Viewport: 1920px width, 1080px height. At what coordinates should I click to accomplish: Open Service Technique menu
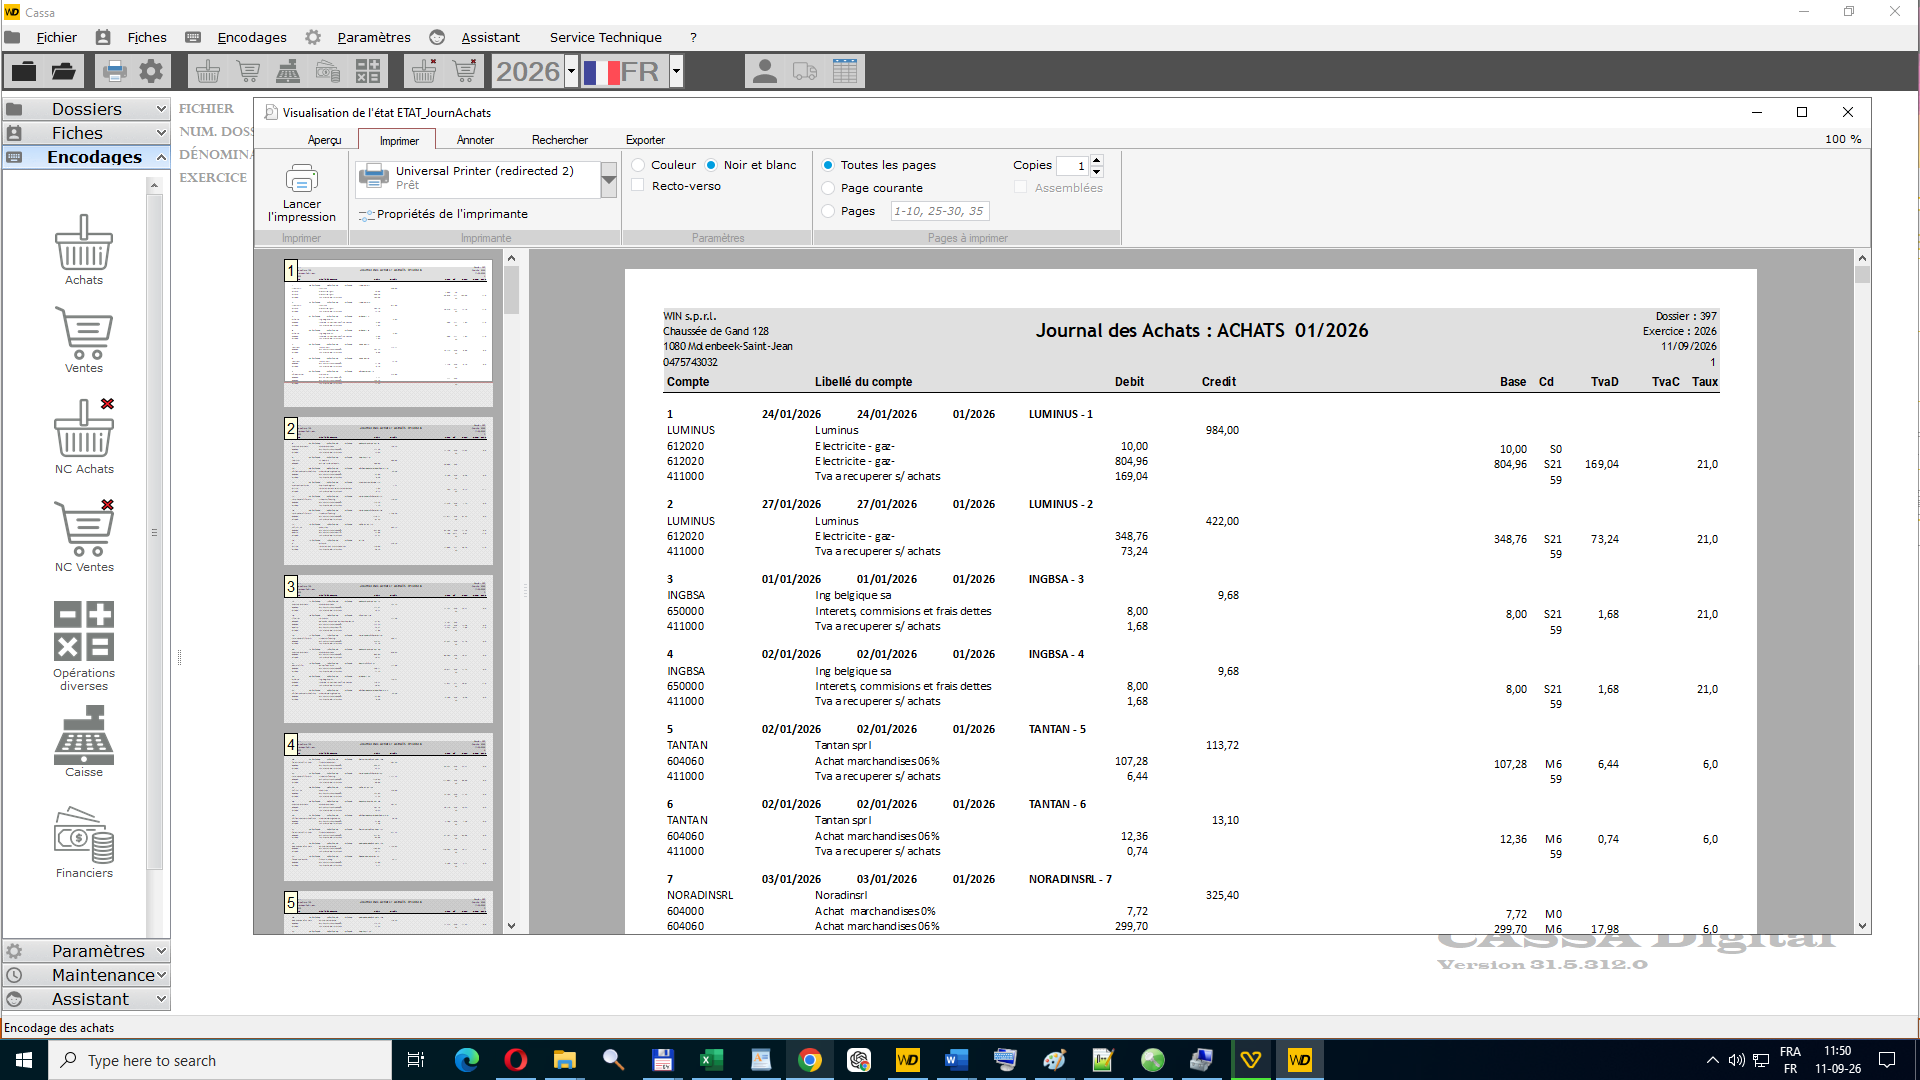tap(605, 37)
